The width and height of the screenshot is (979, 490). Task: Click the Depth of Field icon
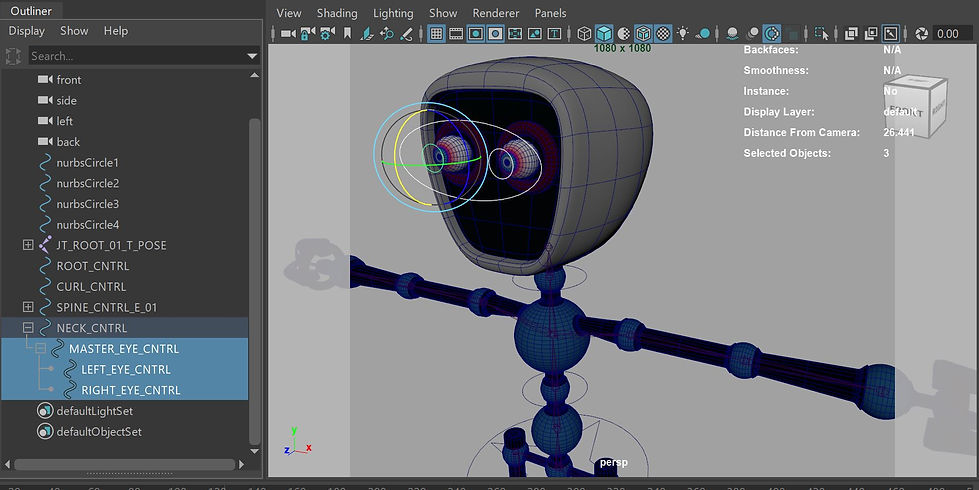pos(792,34)
